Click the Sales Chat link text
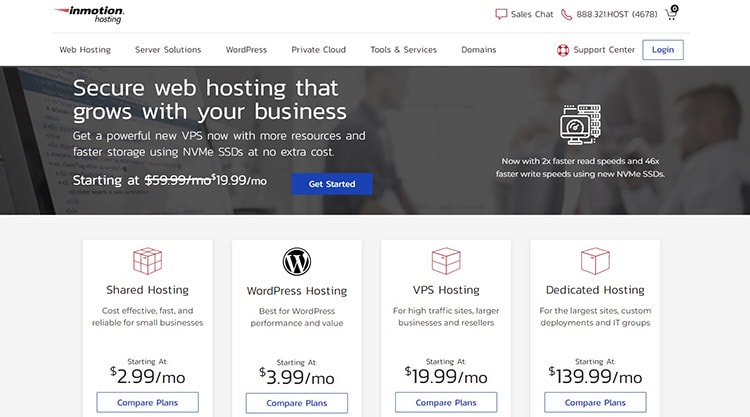The height and width of the screenshot is (417, 750). (532, 14)
